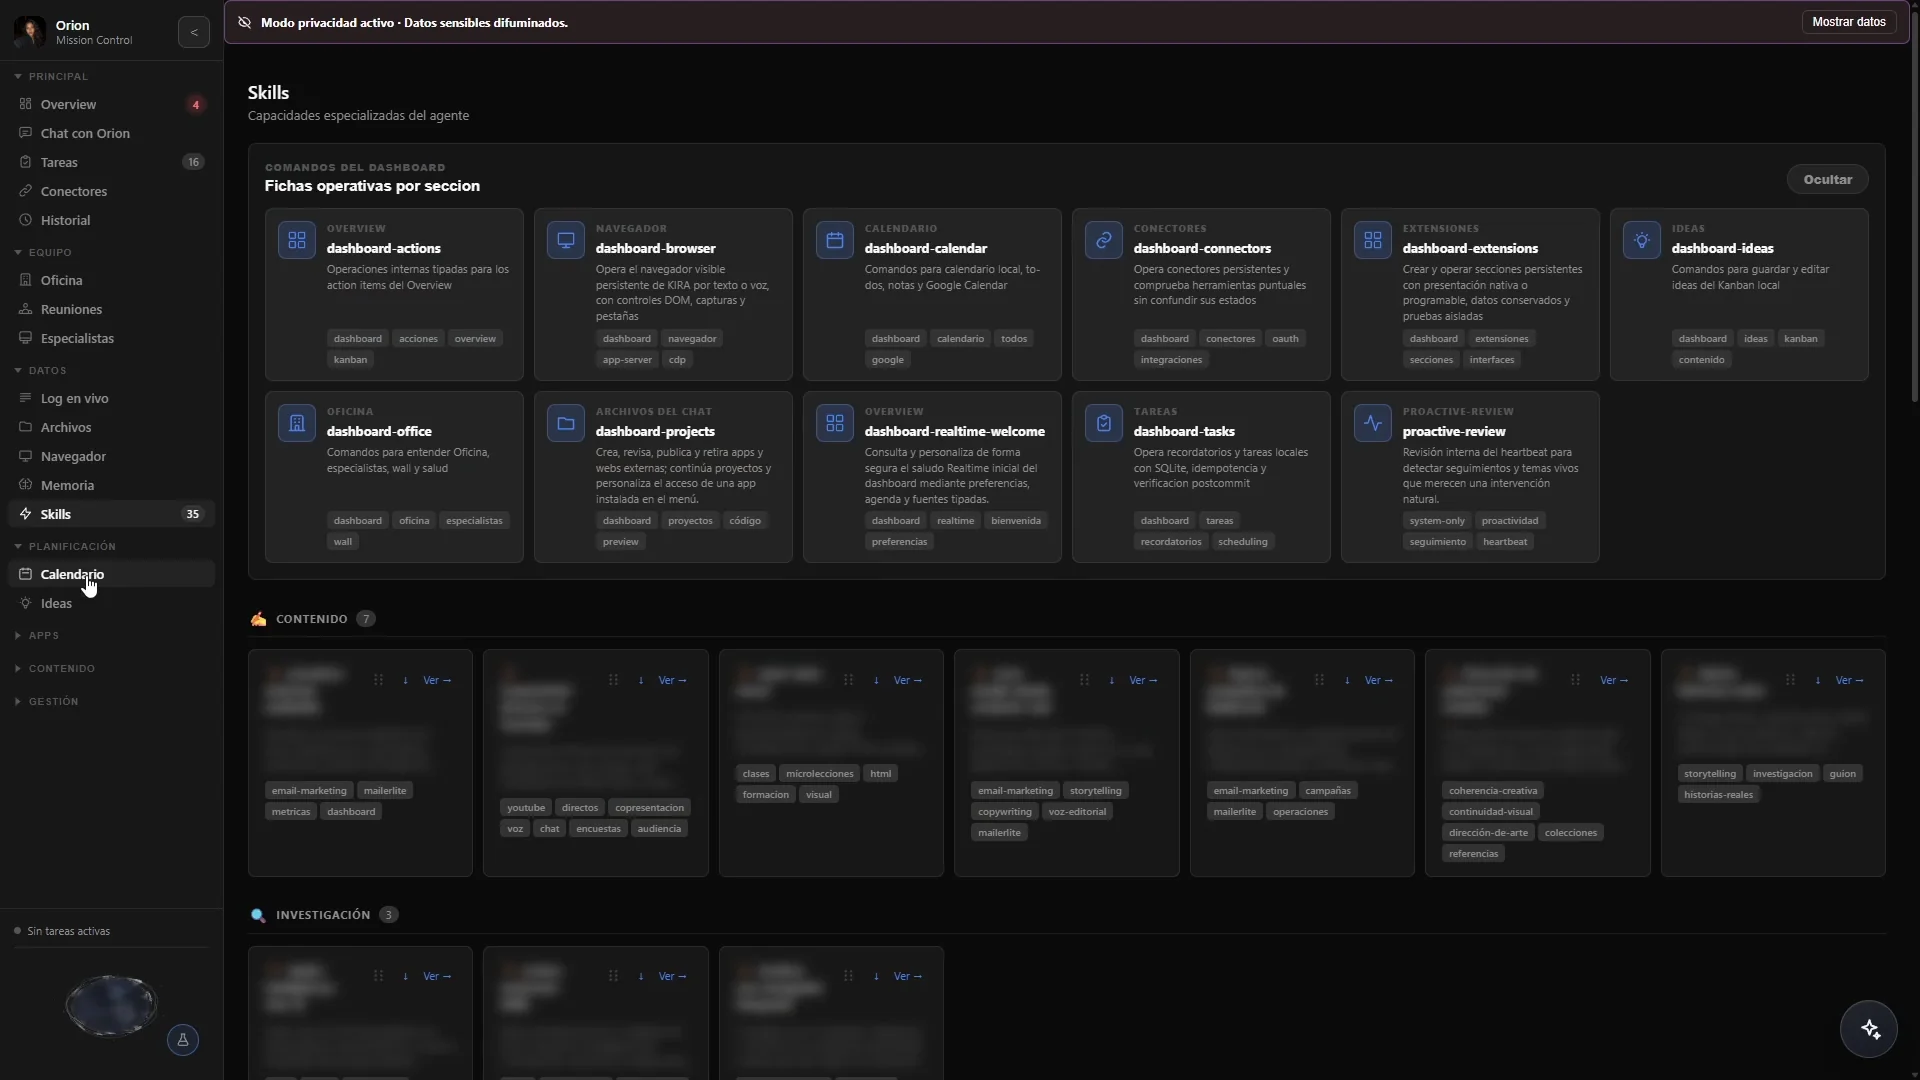Click the youtube tag on Contenido card

coord(526,808)
